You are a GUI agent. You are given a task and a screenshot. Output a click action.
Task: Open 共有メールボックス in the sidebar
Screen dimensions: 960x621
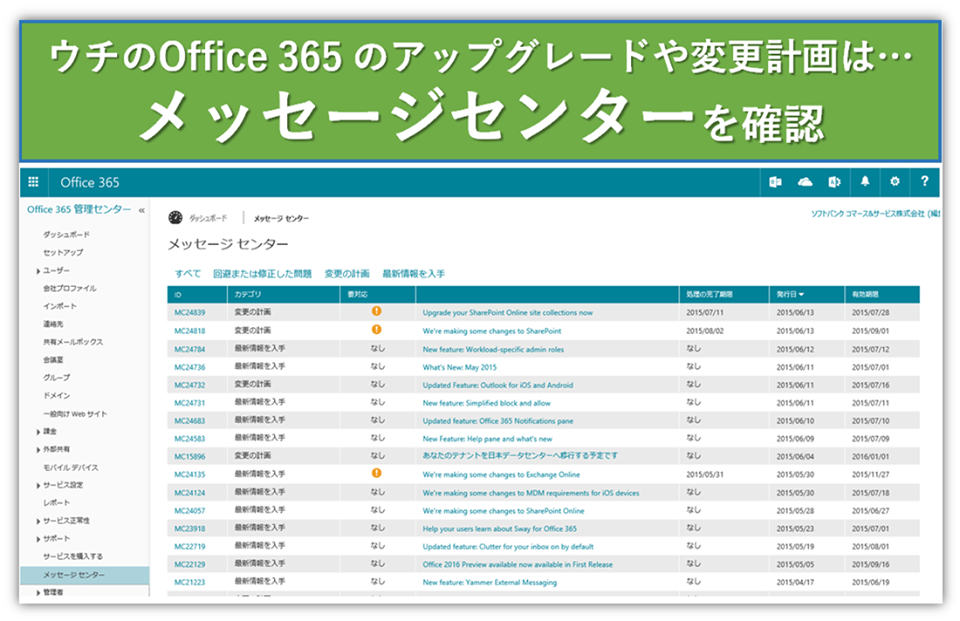pyautogui.click(x=73, y=342)
